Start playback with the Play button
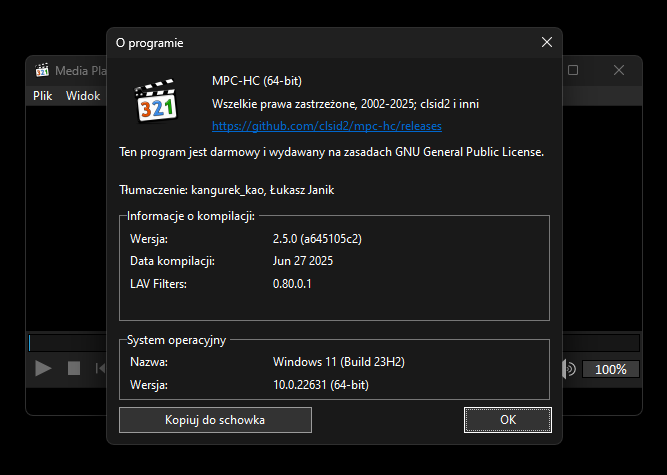 pos(43,368)
